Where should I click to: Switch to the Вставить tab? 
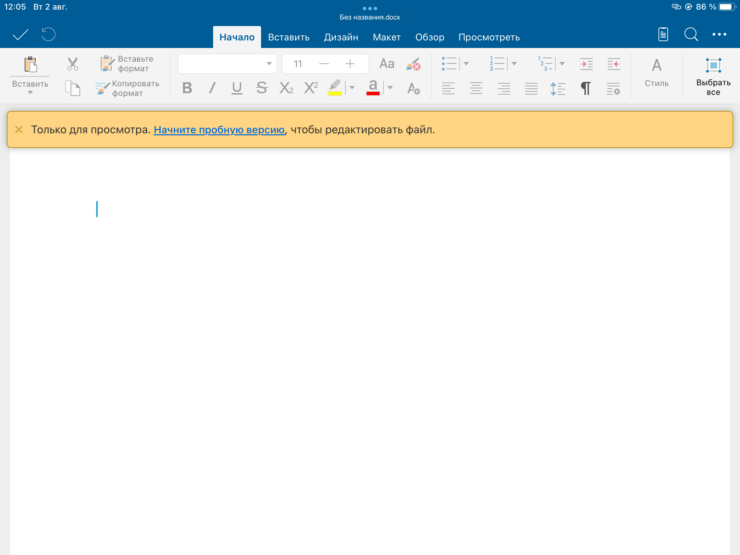288,37
